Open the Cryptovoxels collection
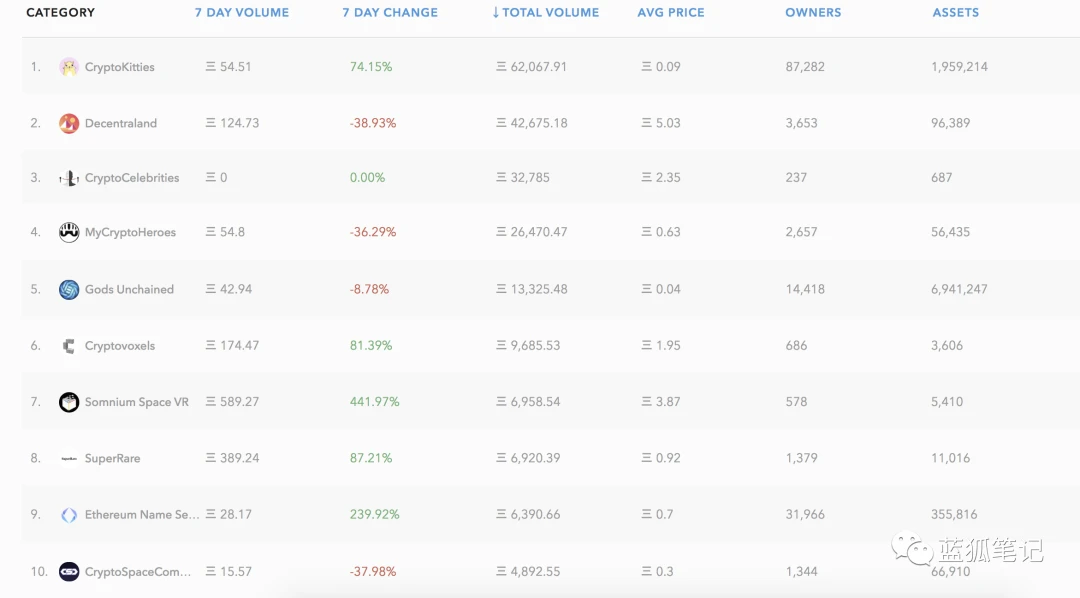 120,346
